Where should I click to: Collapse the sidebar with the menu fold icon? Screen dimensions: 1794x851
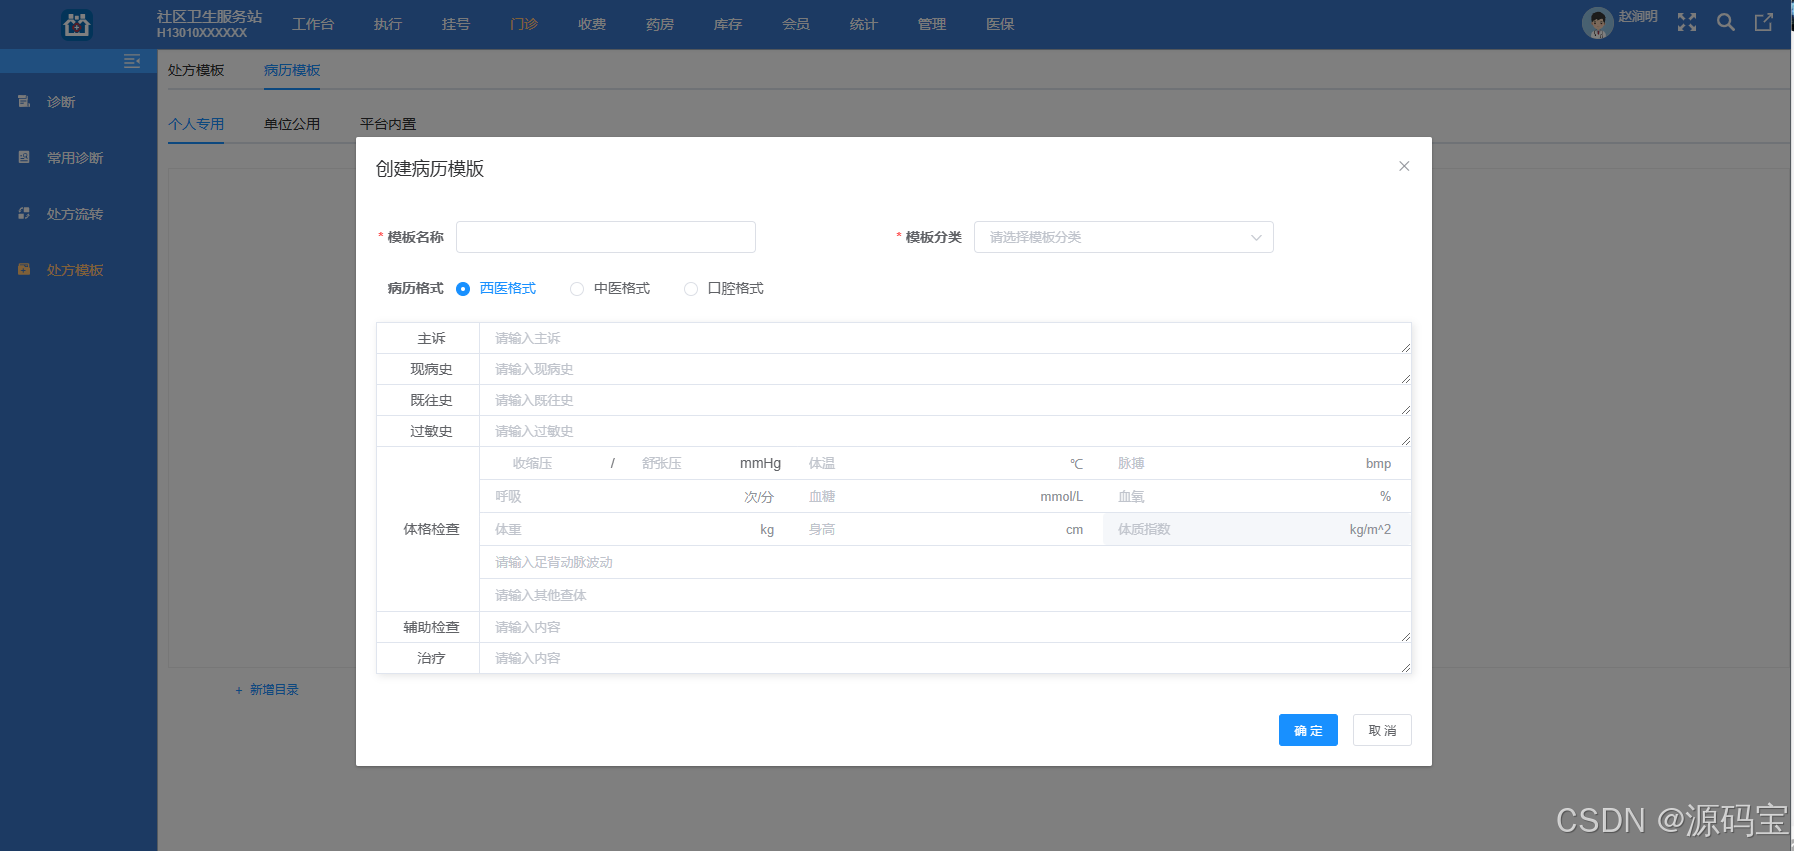point(132,61)
